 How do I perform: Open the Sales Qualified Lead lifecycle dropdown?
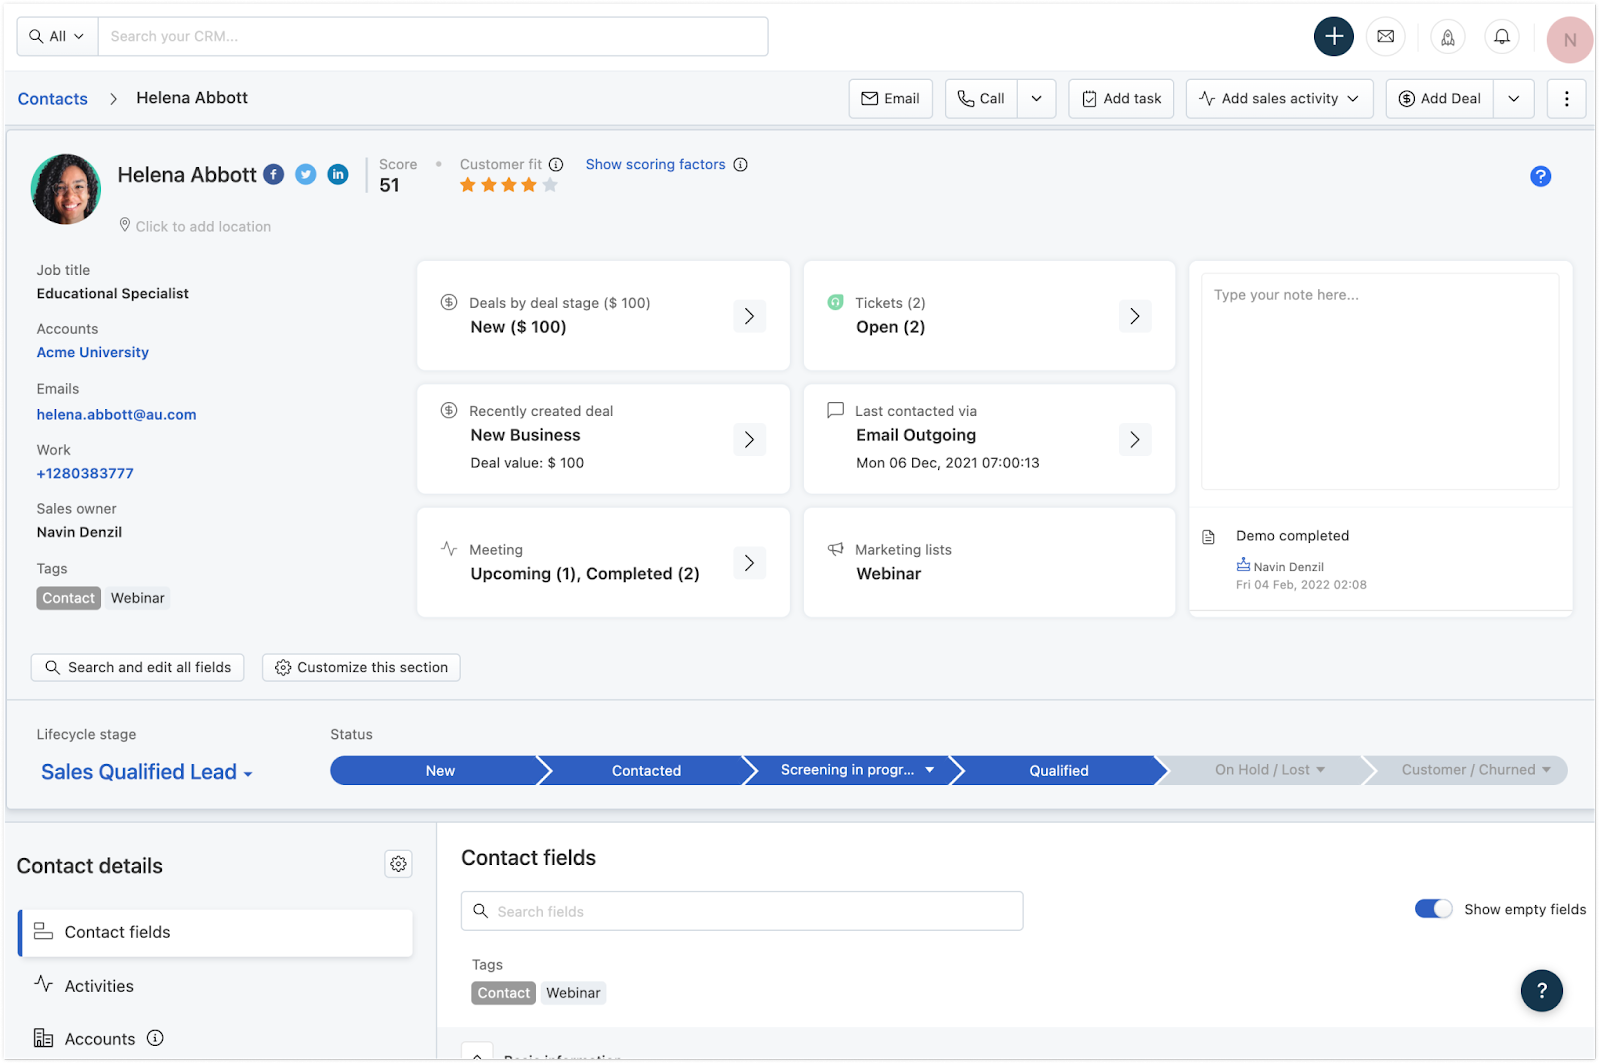click(x=147, y=772)
